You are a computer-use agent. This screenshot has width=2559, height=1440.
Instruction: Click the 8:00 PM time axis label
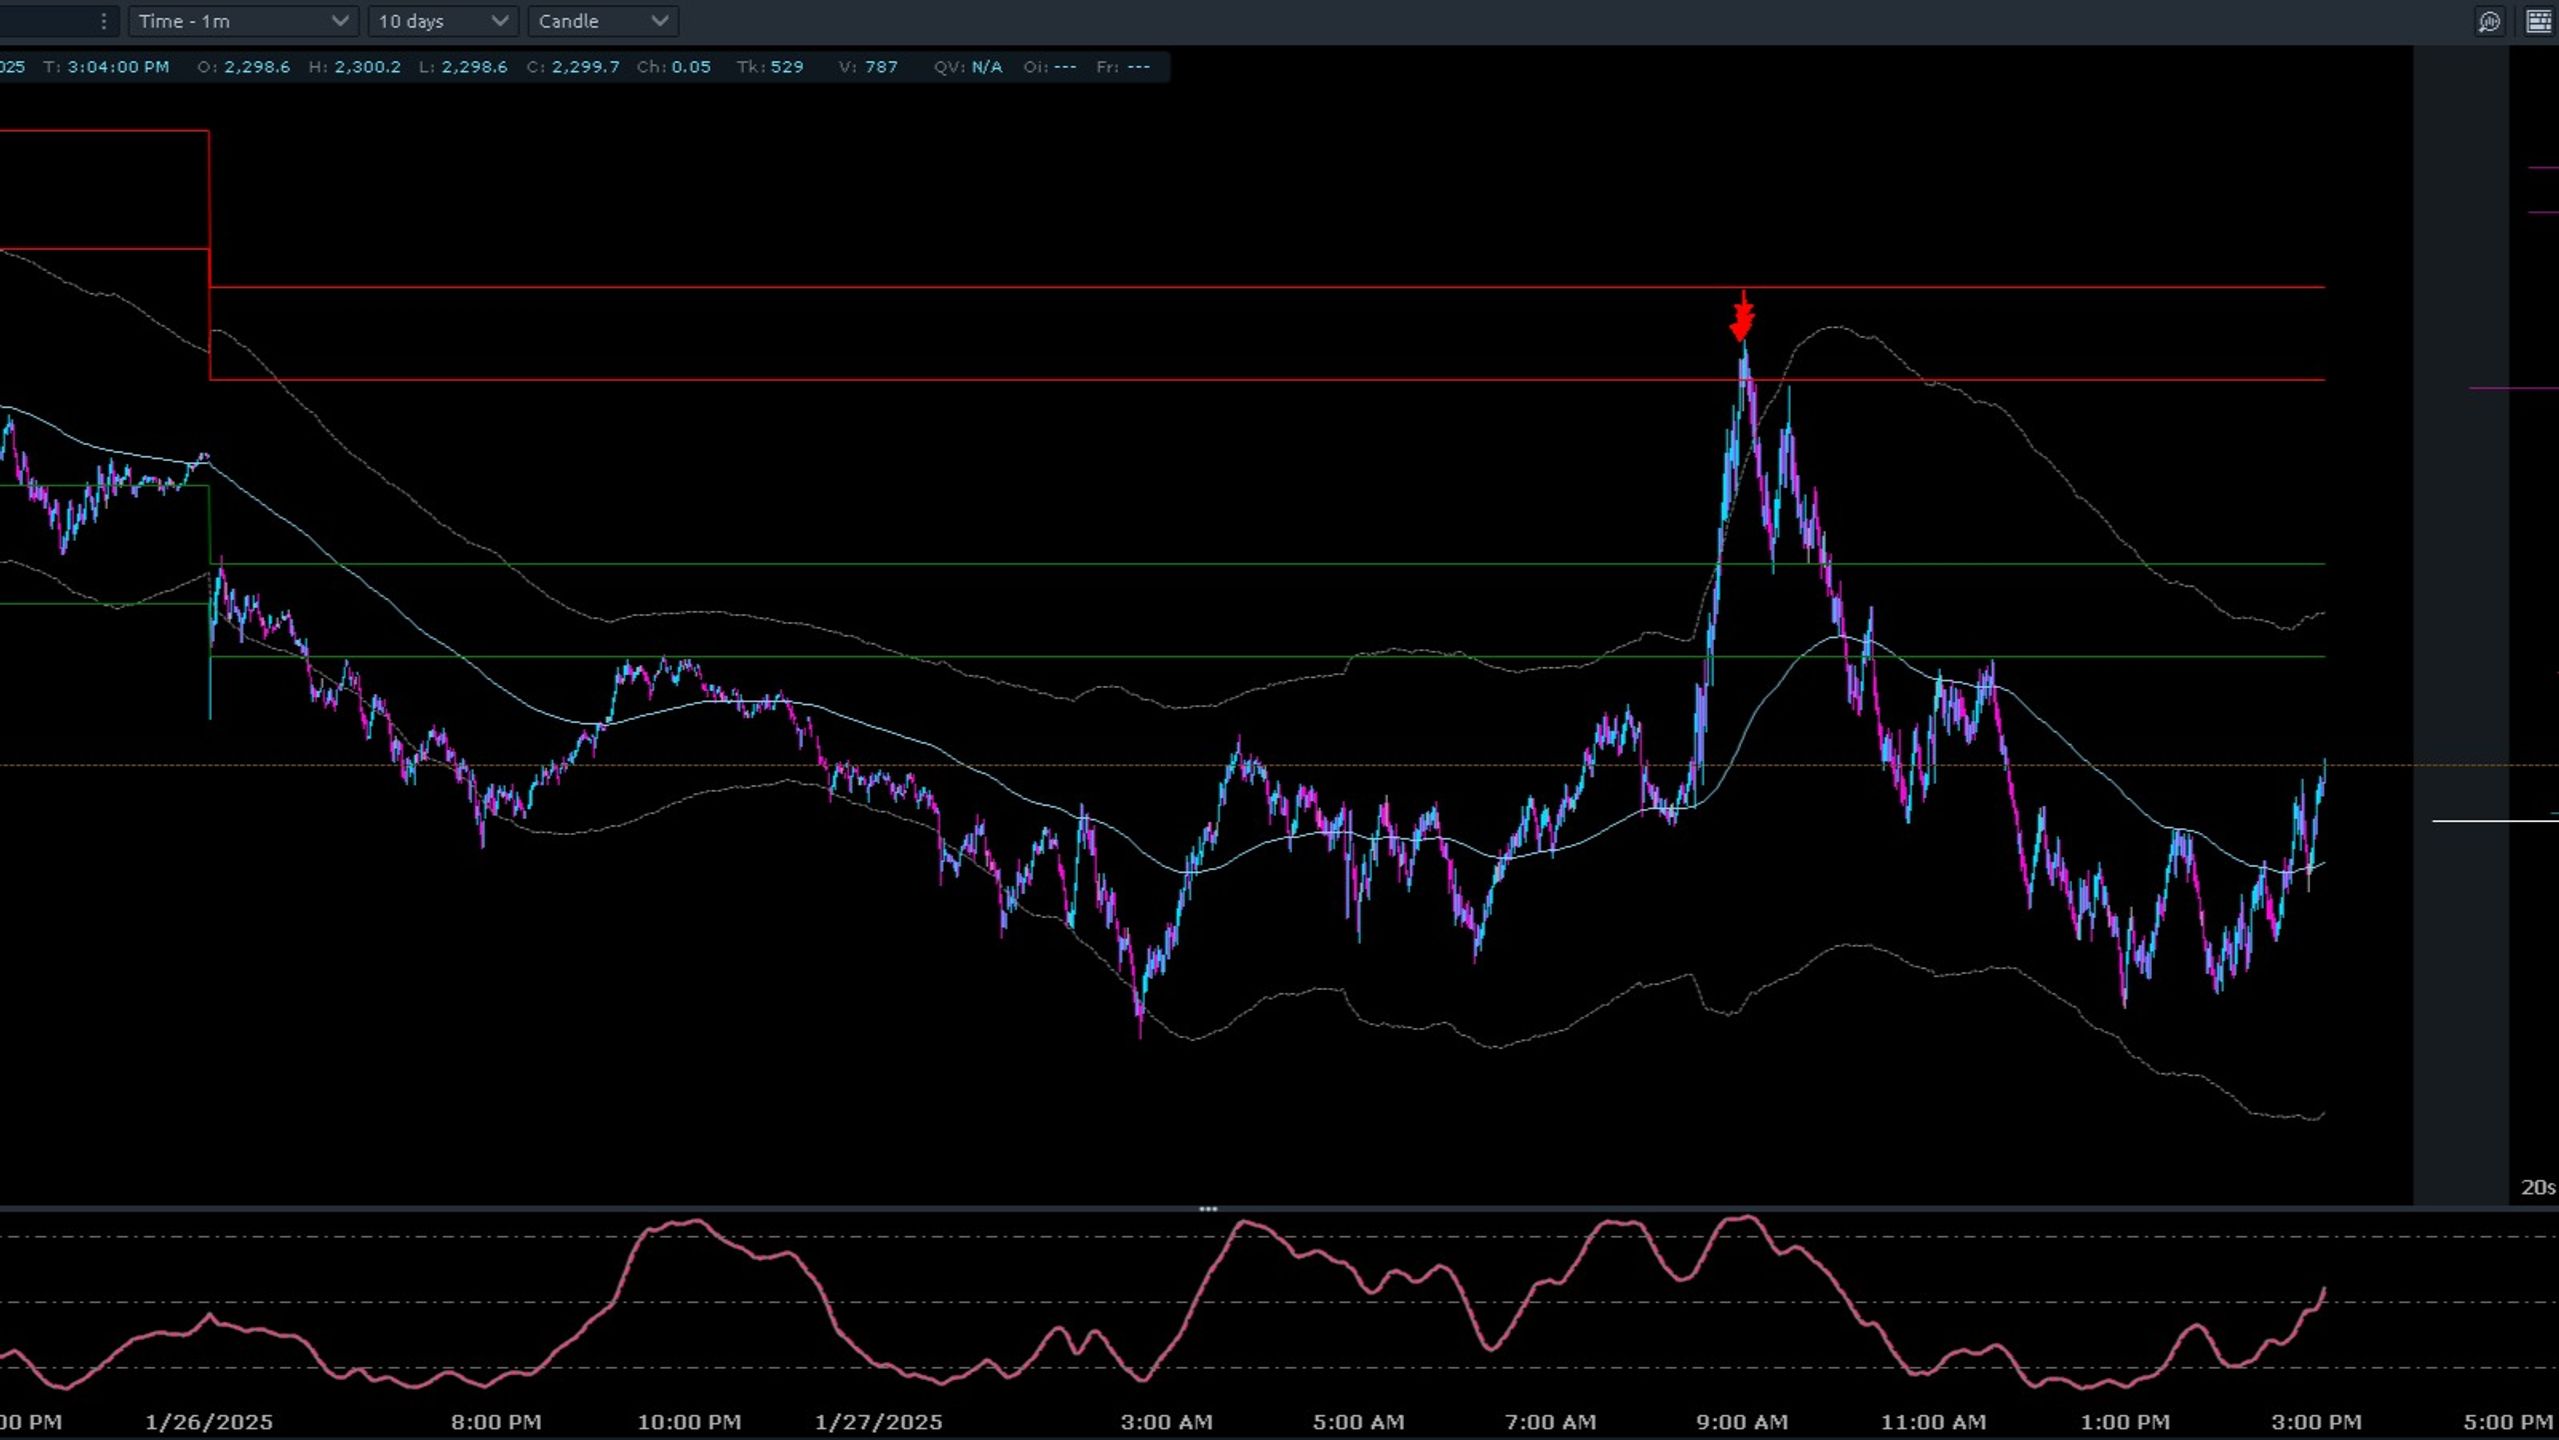pyautogui.click(x=496, y=1422)
